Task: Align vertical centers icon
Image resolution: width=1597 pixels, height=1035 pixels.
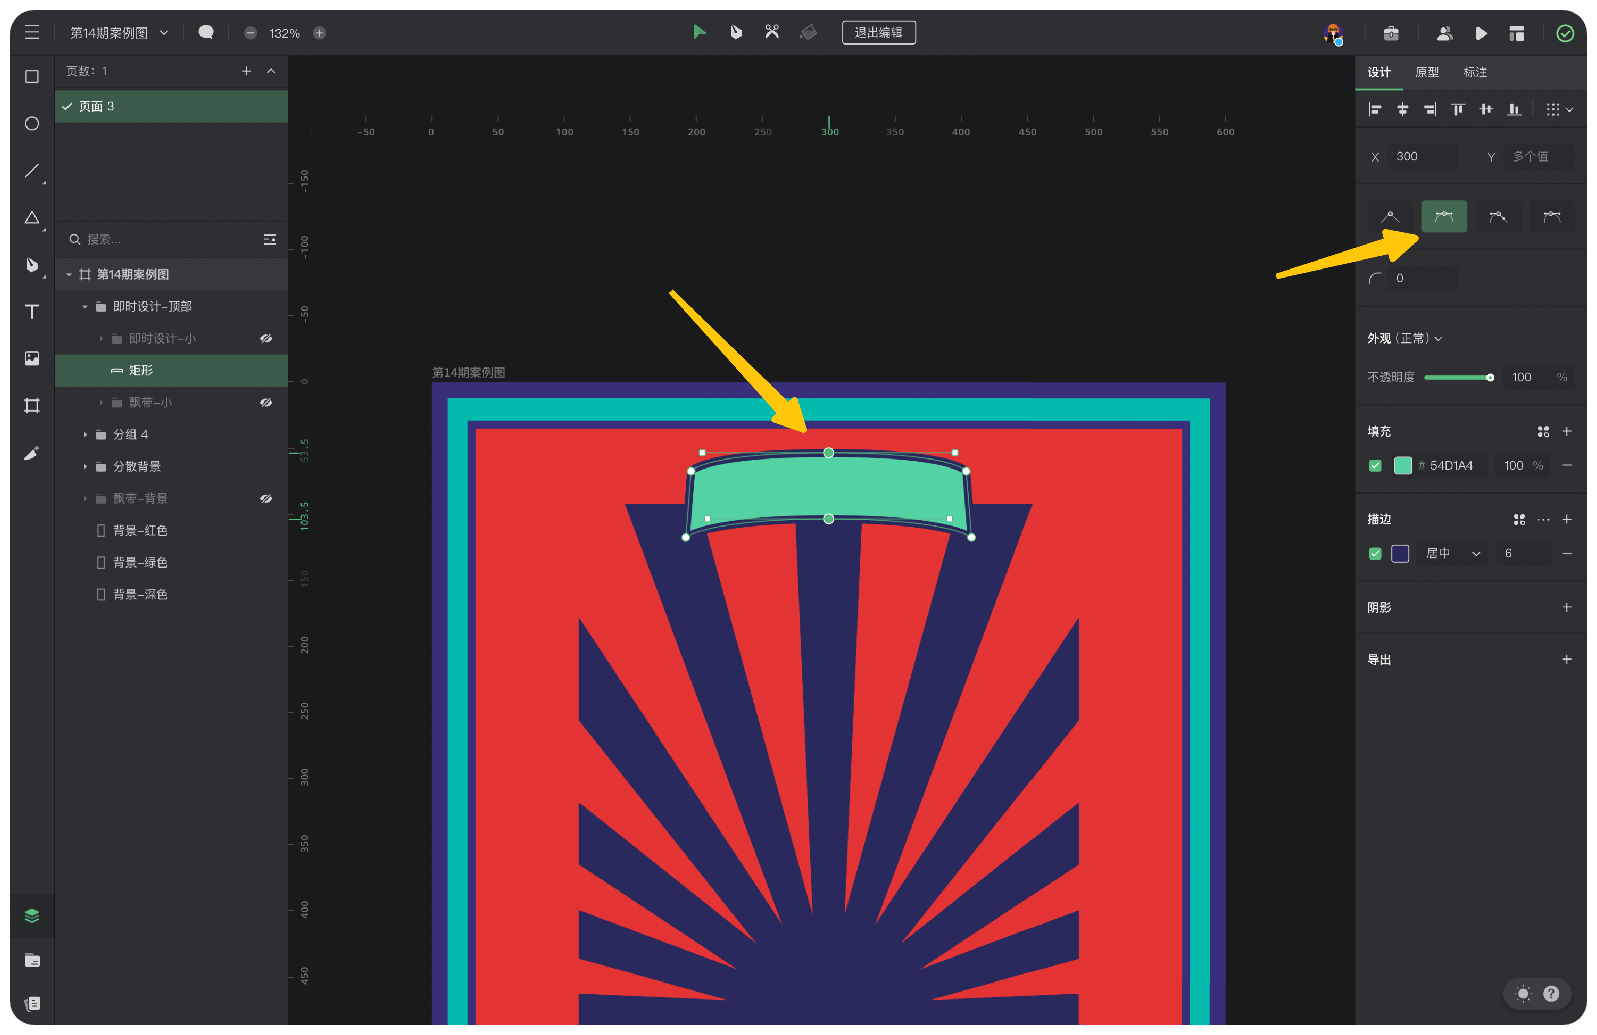Action: click(1486, 109)
